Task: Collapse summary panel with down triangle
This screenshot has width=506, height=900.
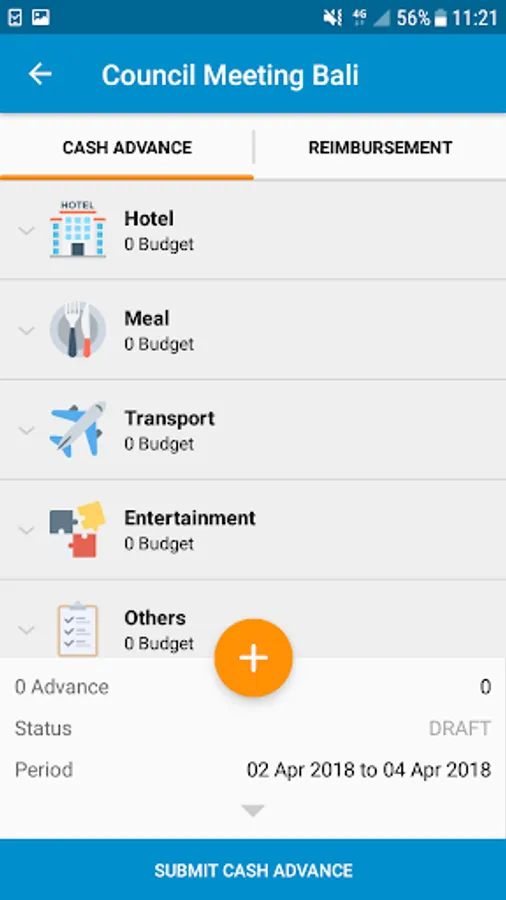Action: (253, 810)
